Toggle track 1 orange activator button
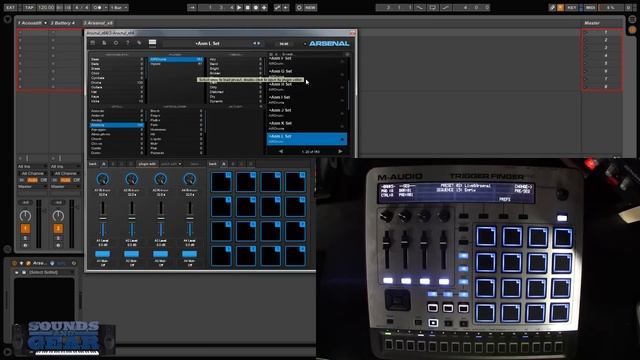This screenshot has height=360, width=640. [25, 228]
